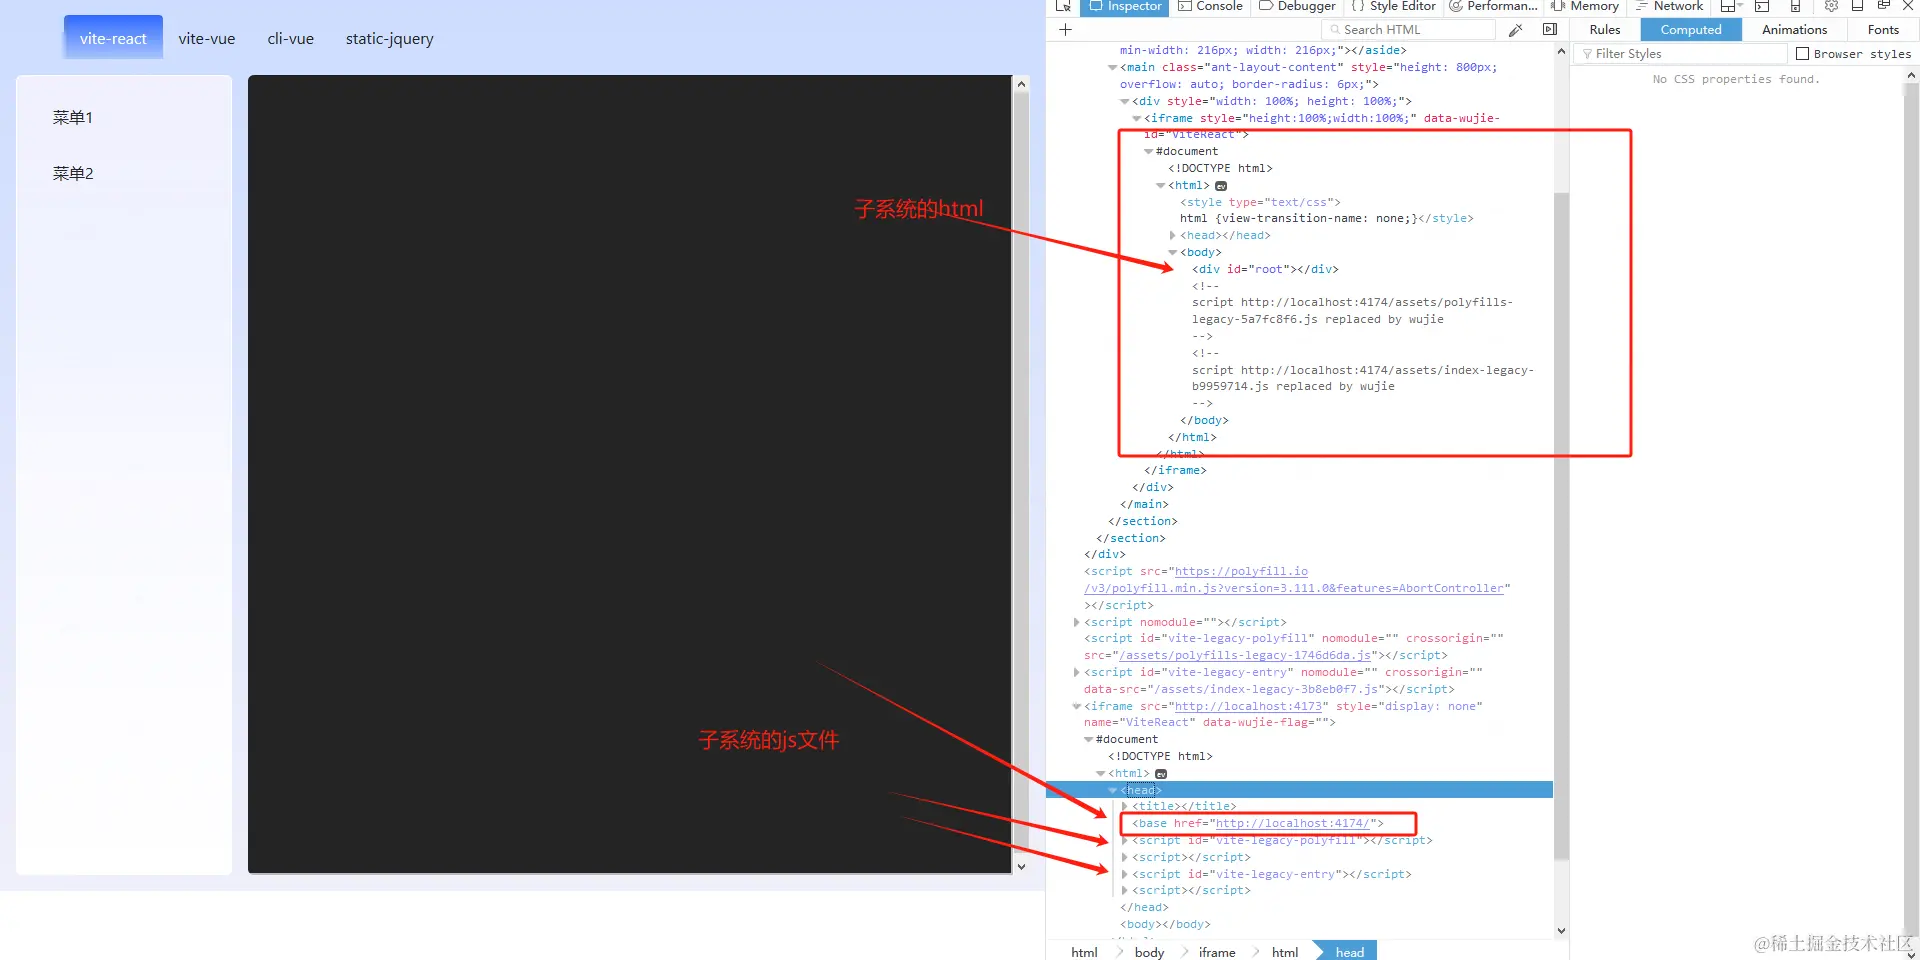Activate the eyedropper color picker icon
1920x960 pixels.
1516,30
